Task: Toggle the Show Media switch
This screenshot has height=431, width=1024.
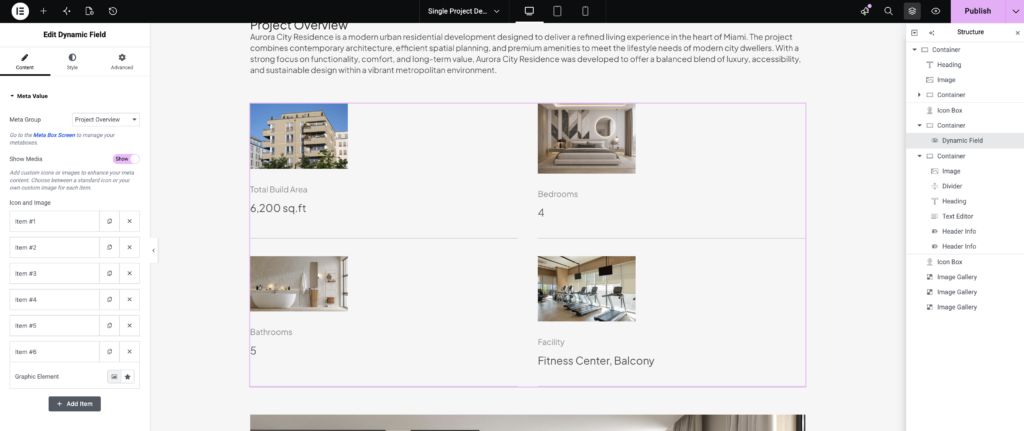Action: click(126, 159)
